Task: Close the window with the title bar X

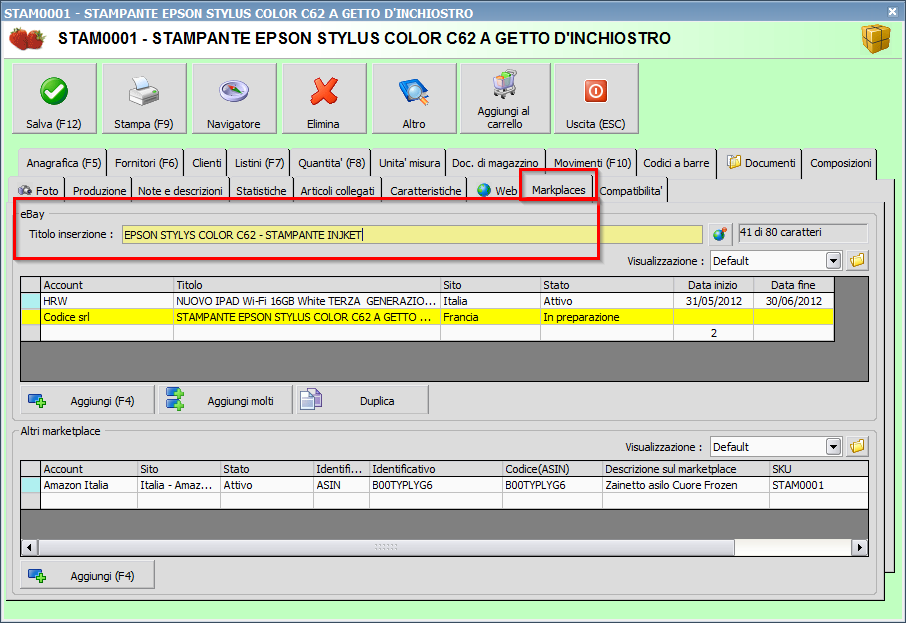Action: pyautogui.click(x=893, y=11)
